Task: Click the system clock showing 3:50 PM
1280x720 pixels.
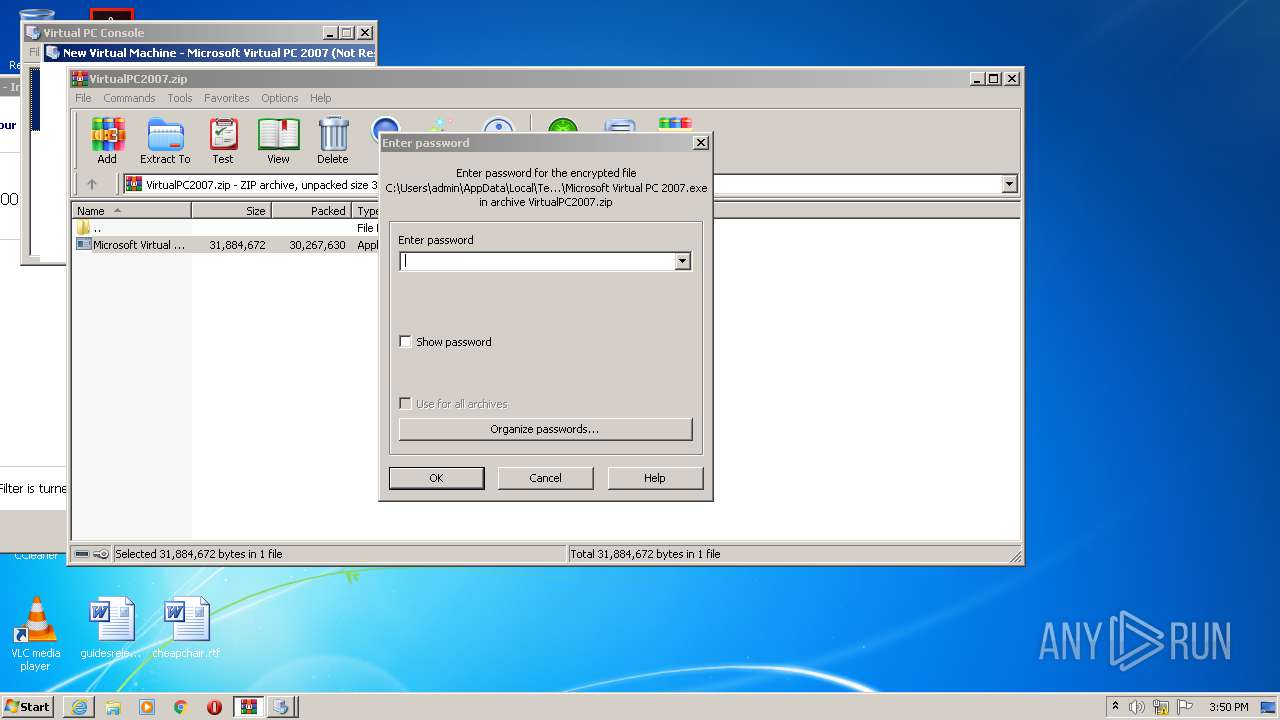Action: [x=1228, y=707]
